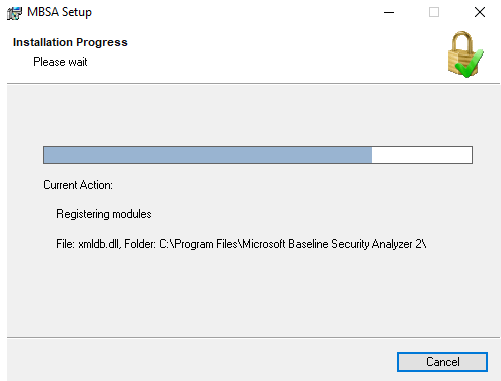501x381 pixels.
Task: Click the empty title bar area
Action: pos(233,13)
